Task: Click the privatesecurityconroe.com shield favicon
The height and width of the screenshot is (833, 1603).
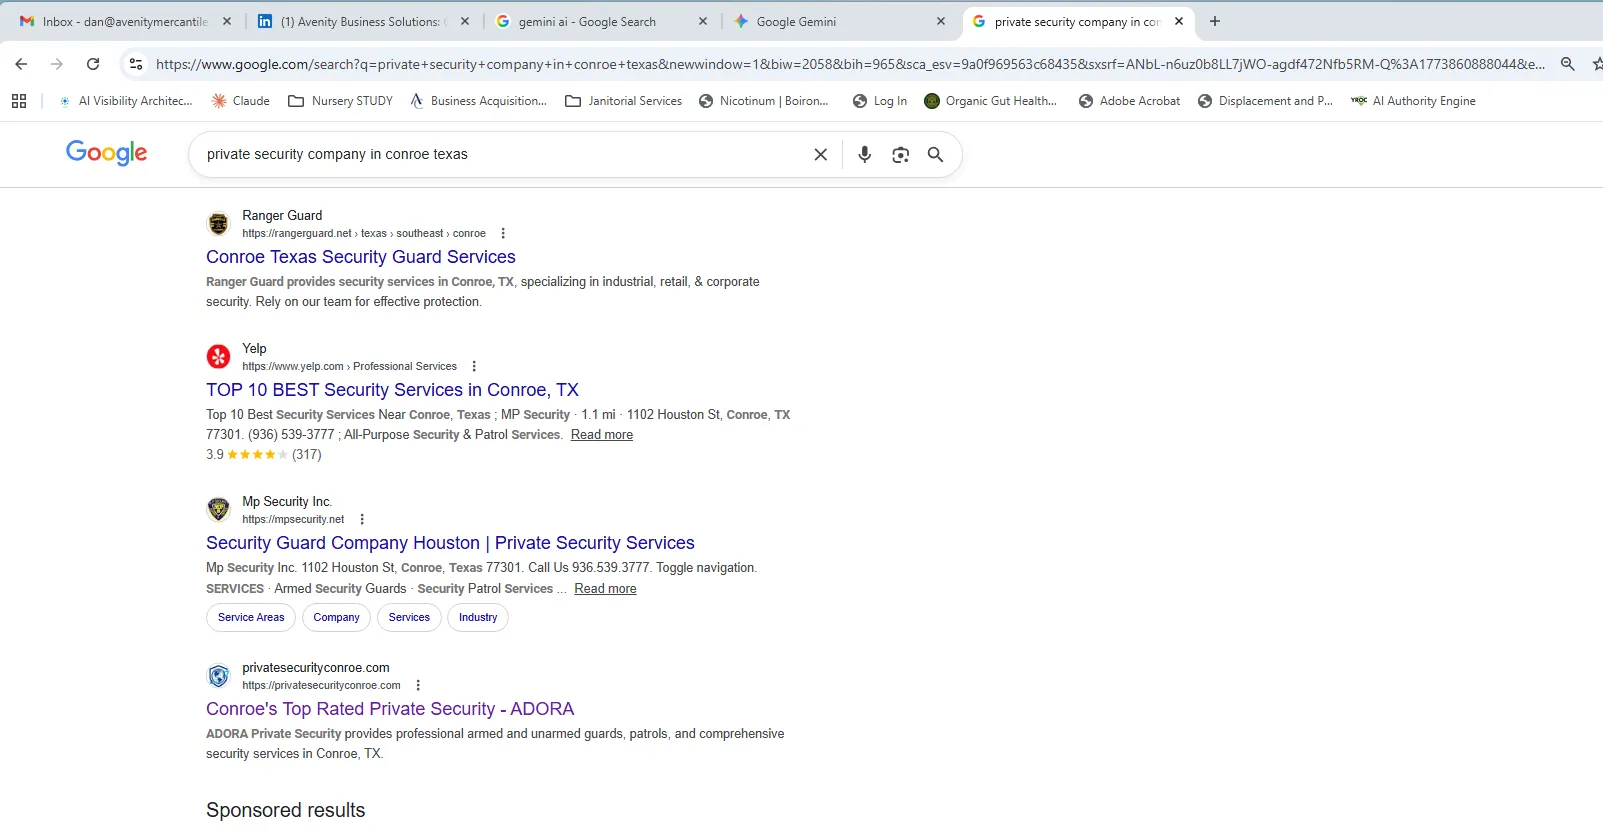Action: point(218,676)
